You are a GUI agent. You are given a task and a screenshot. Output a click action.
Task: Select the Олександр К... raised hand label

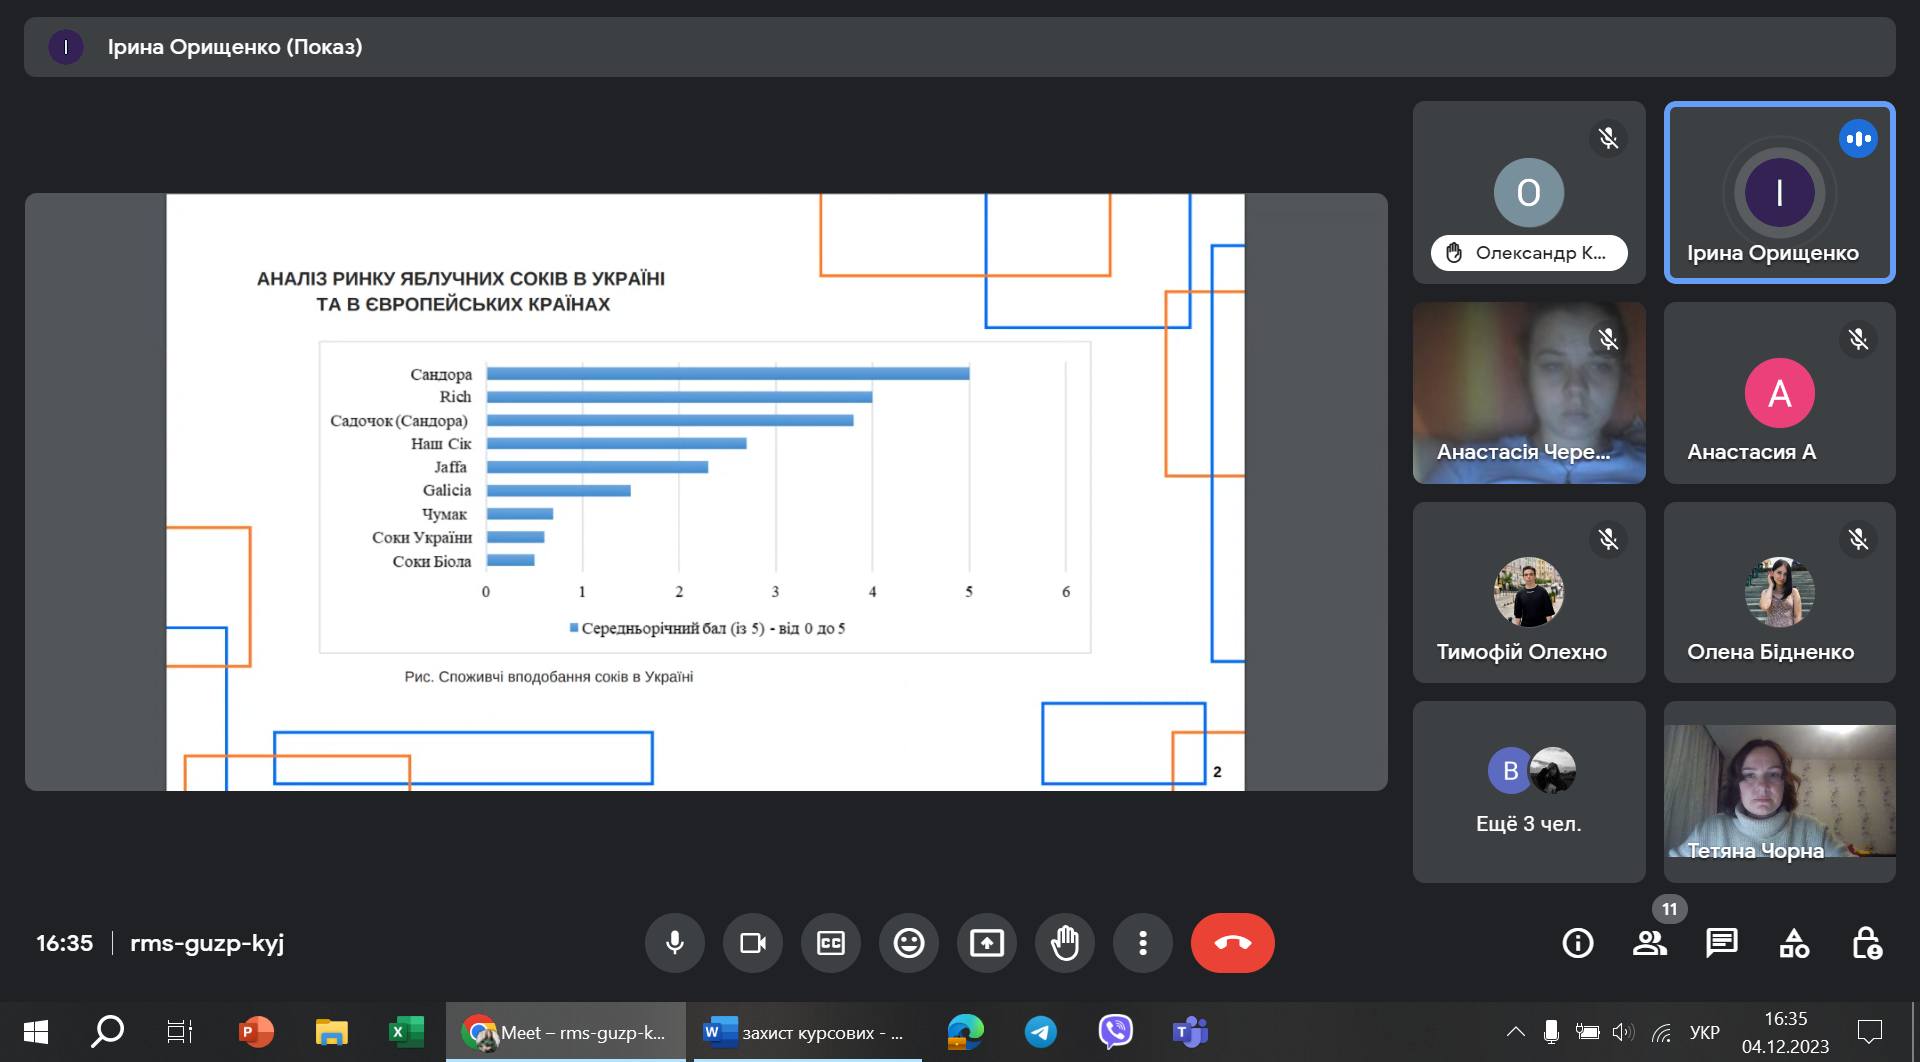coord(1529,253)
